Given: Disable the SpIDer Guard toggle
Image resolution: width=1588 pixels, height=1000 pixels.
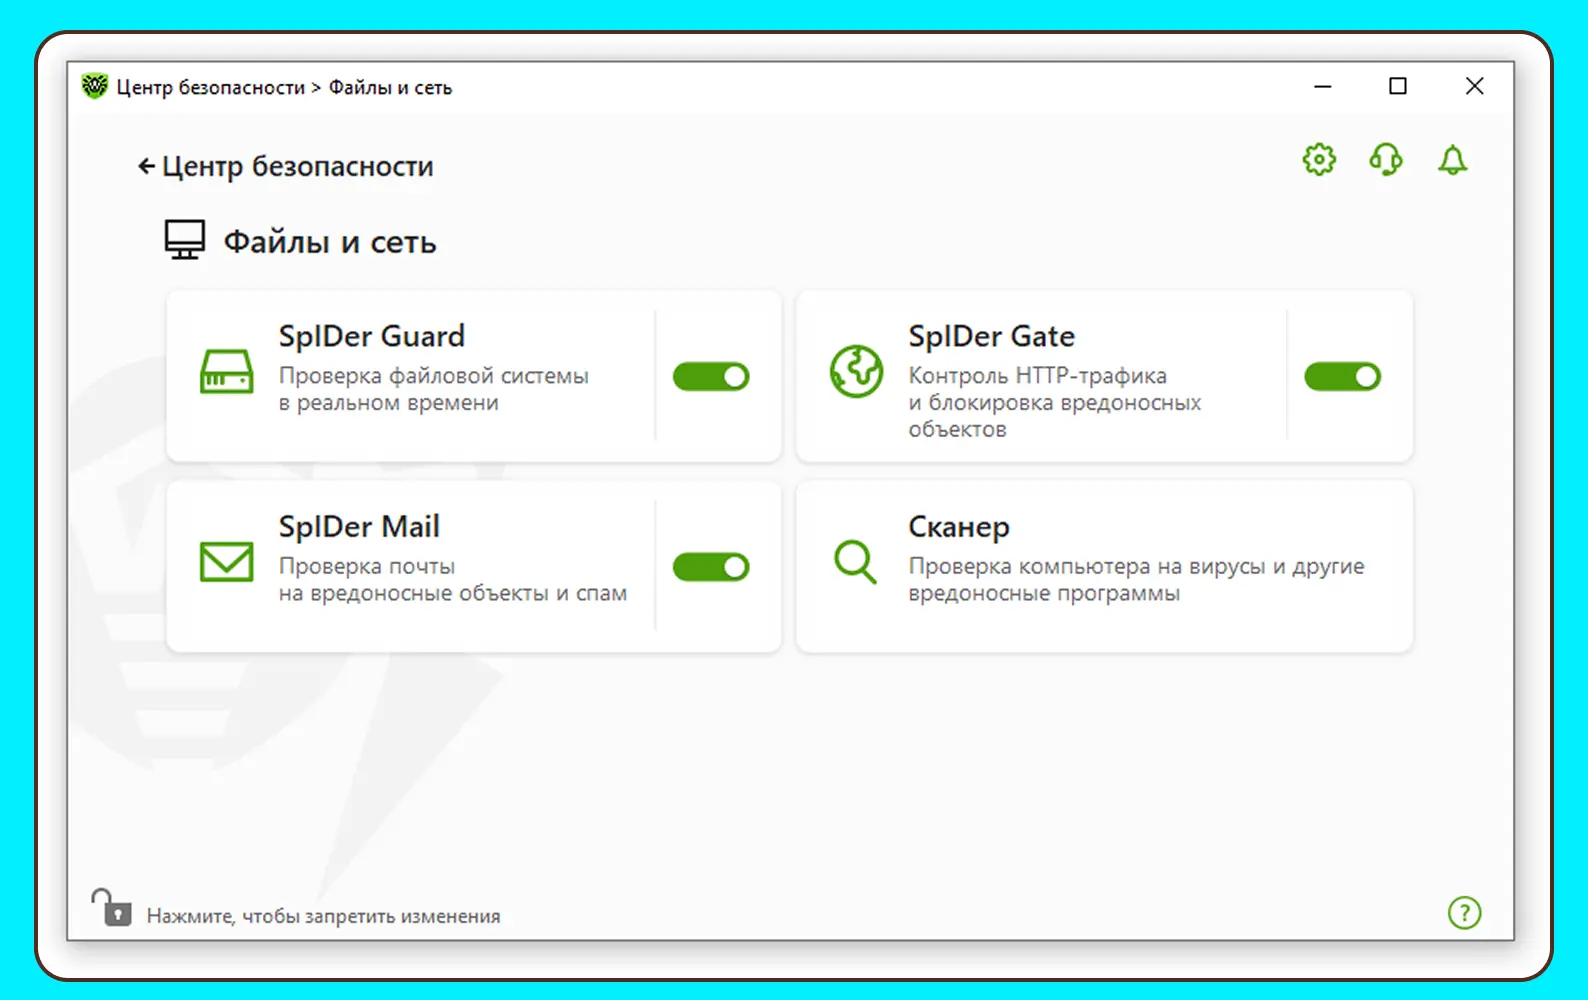Looking at the screenshot, I should click(711, 377).
